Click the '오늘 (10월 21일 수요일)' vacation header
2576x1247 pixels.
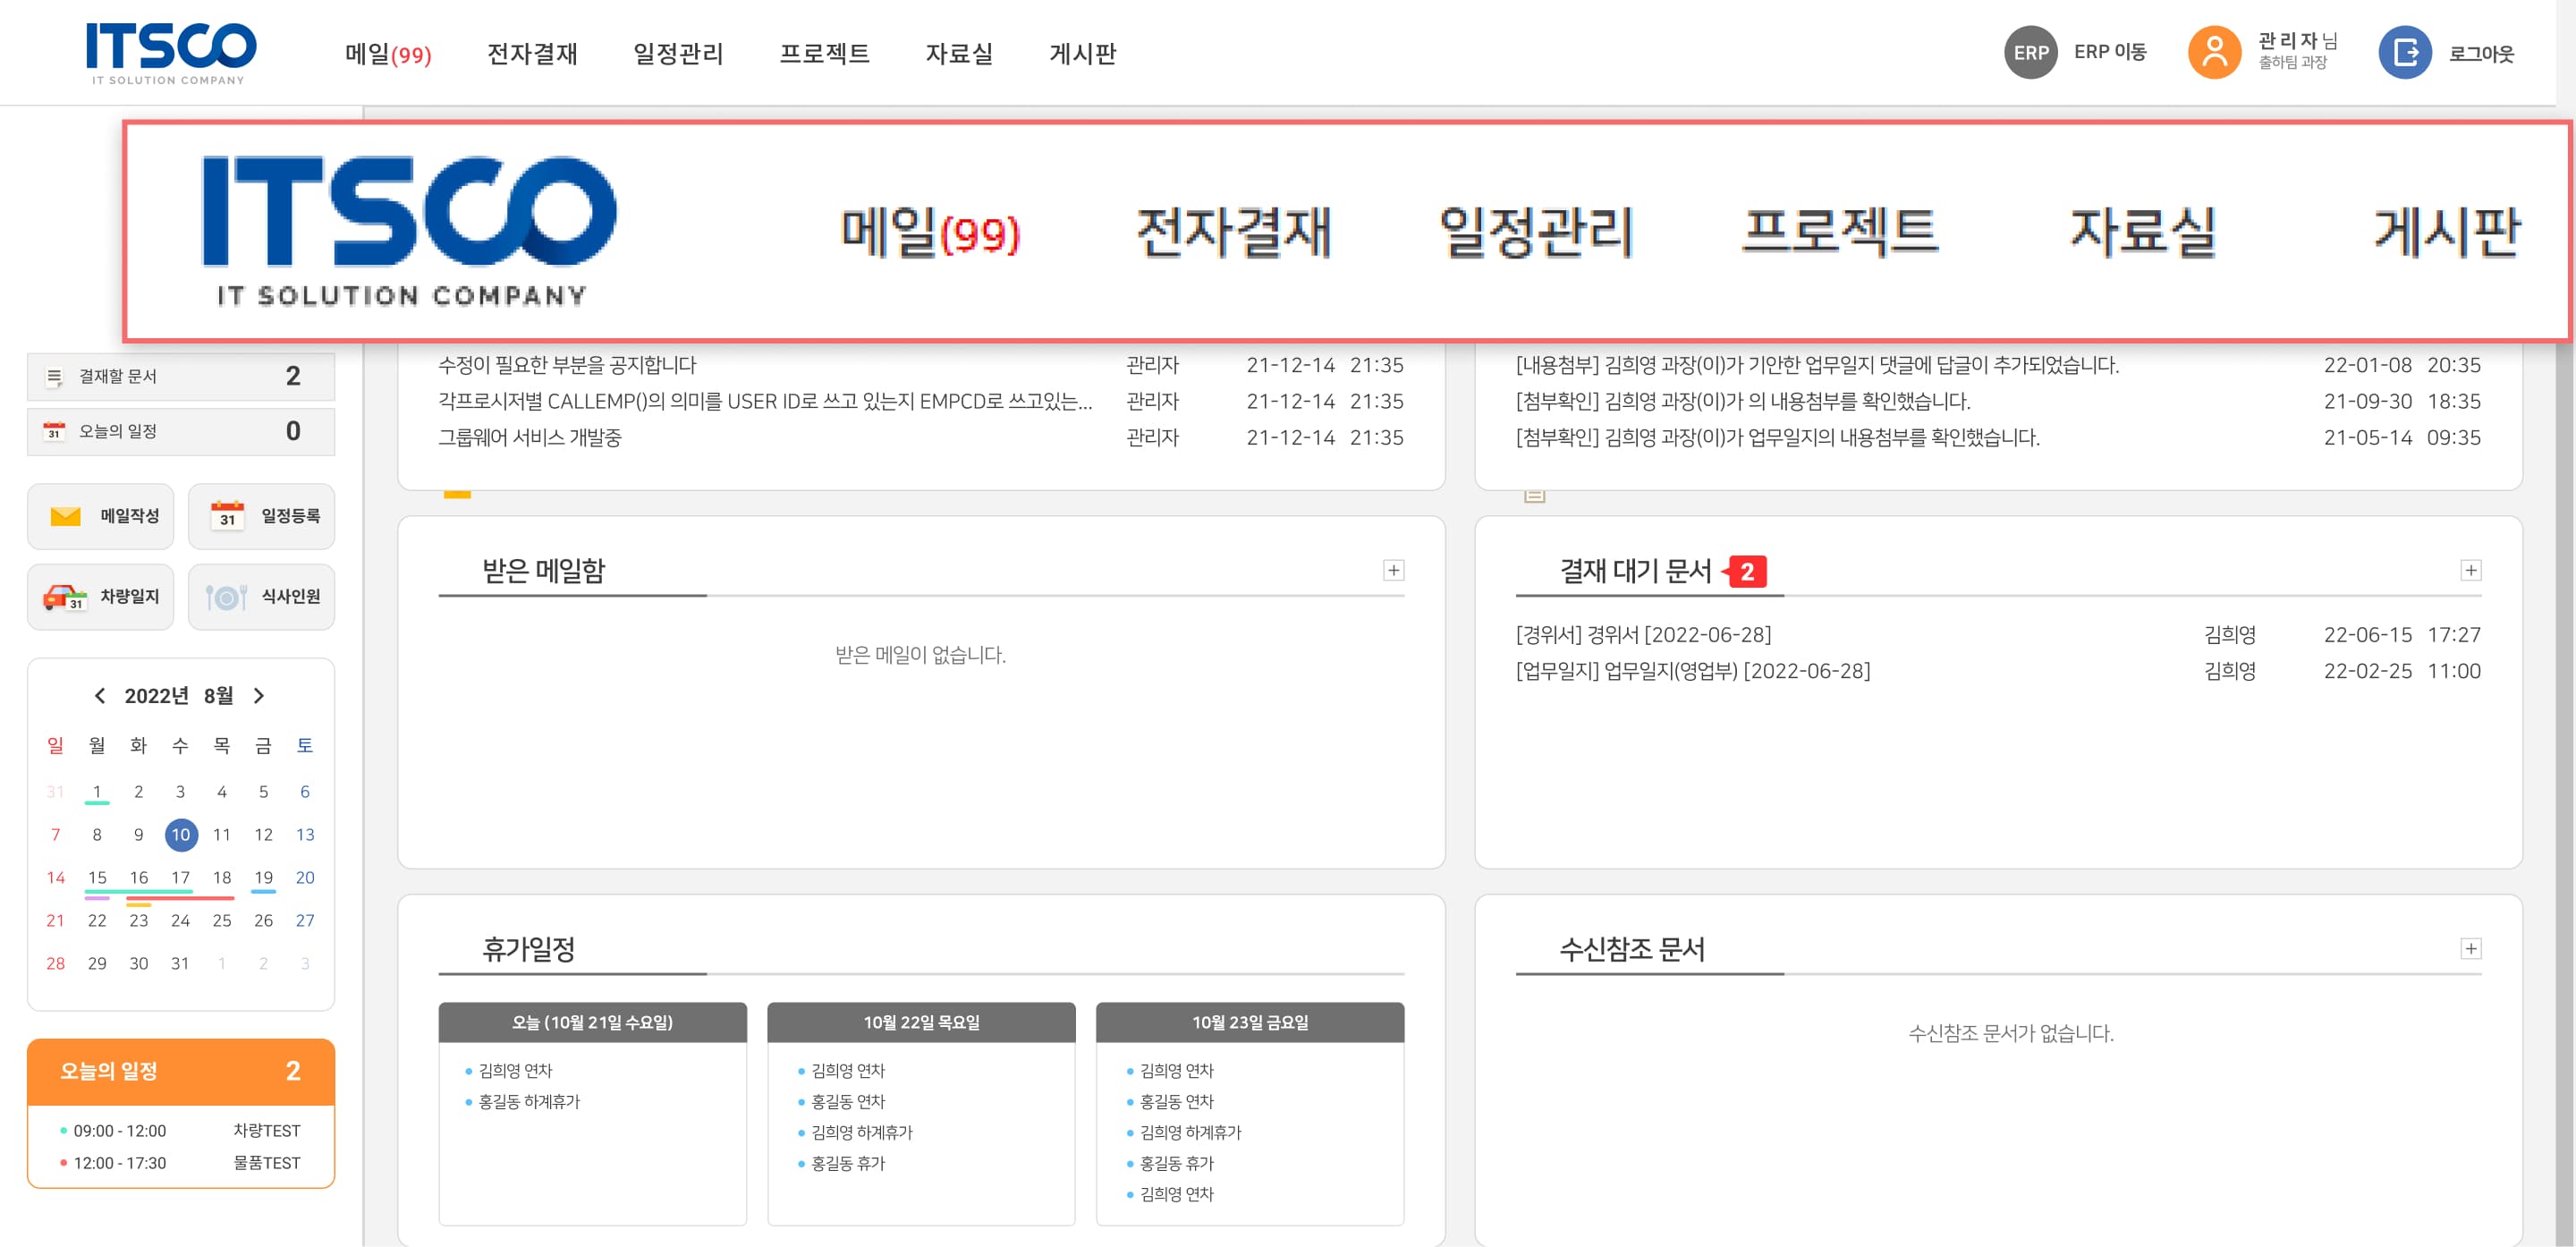[593, 1022]
